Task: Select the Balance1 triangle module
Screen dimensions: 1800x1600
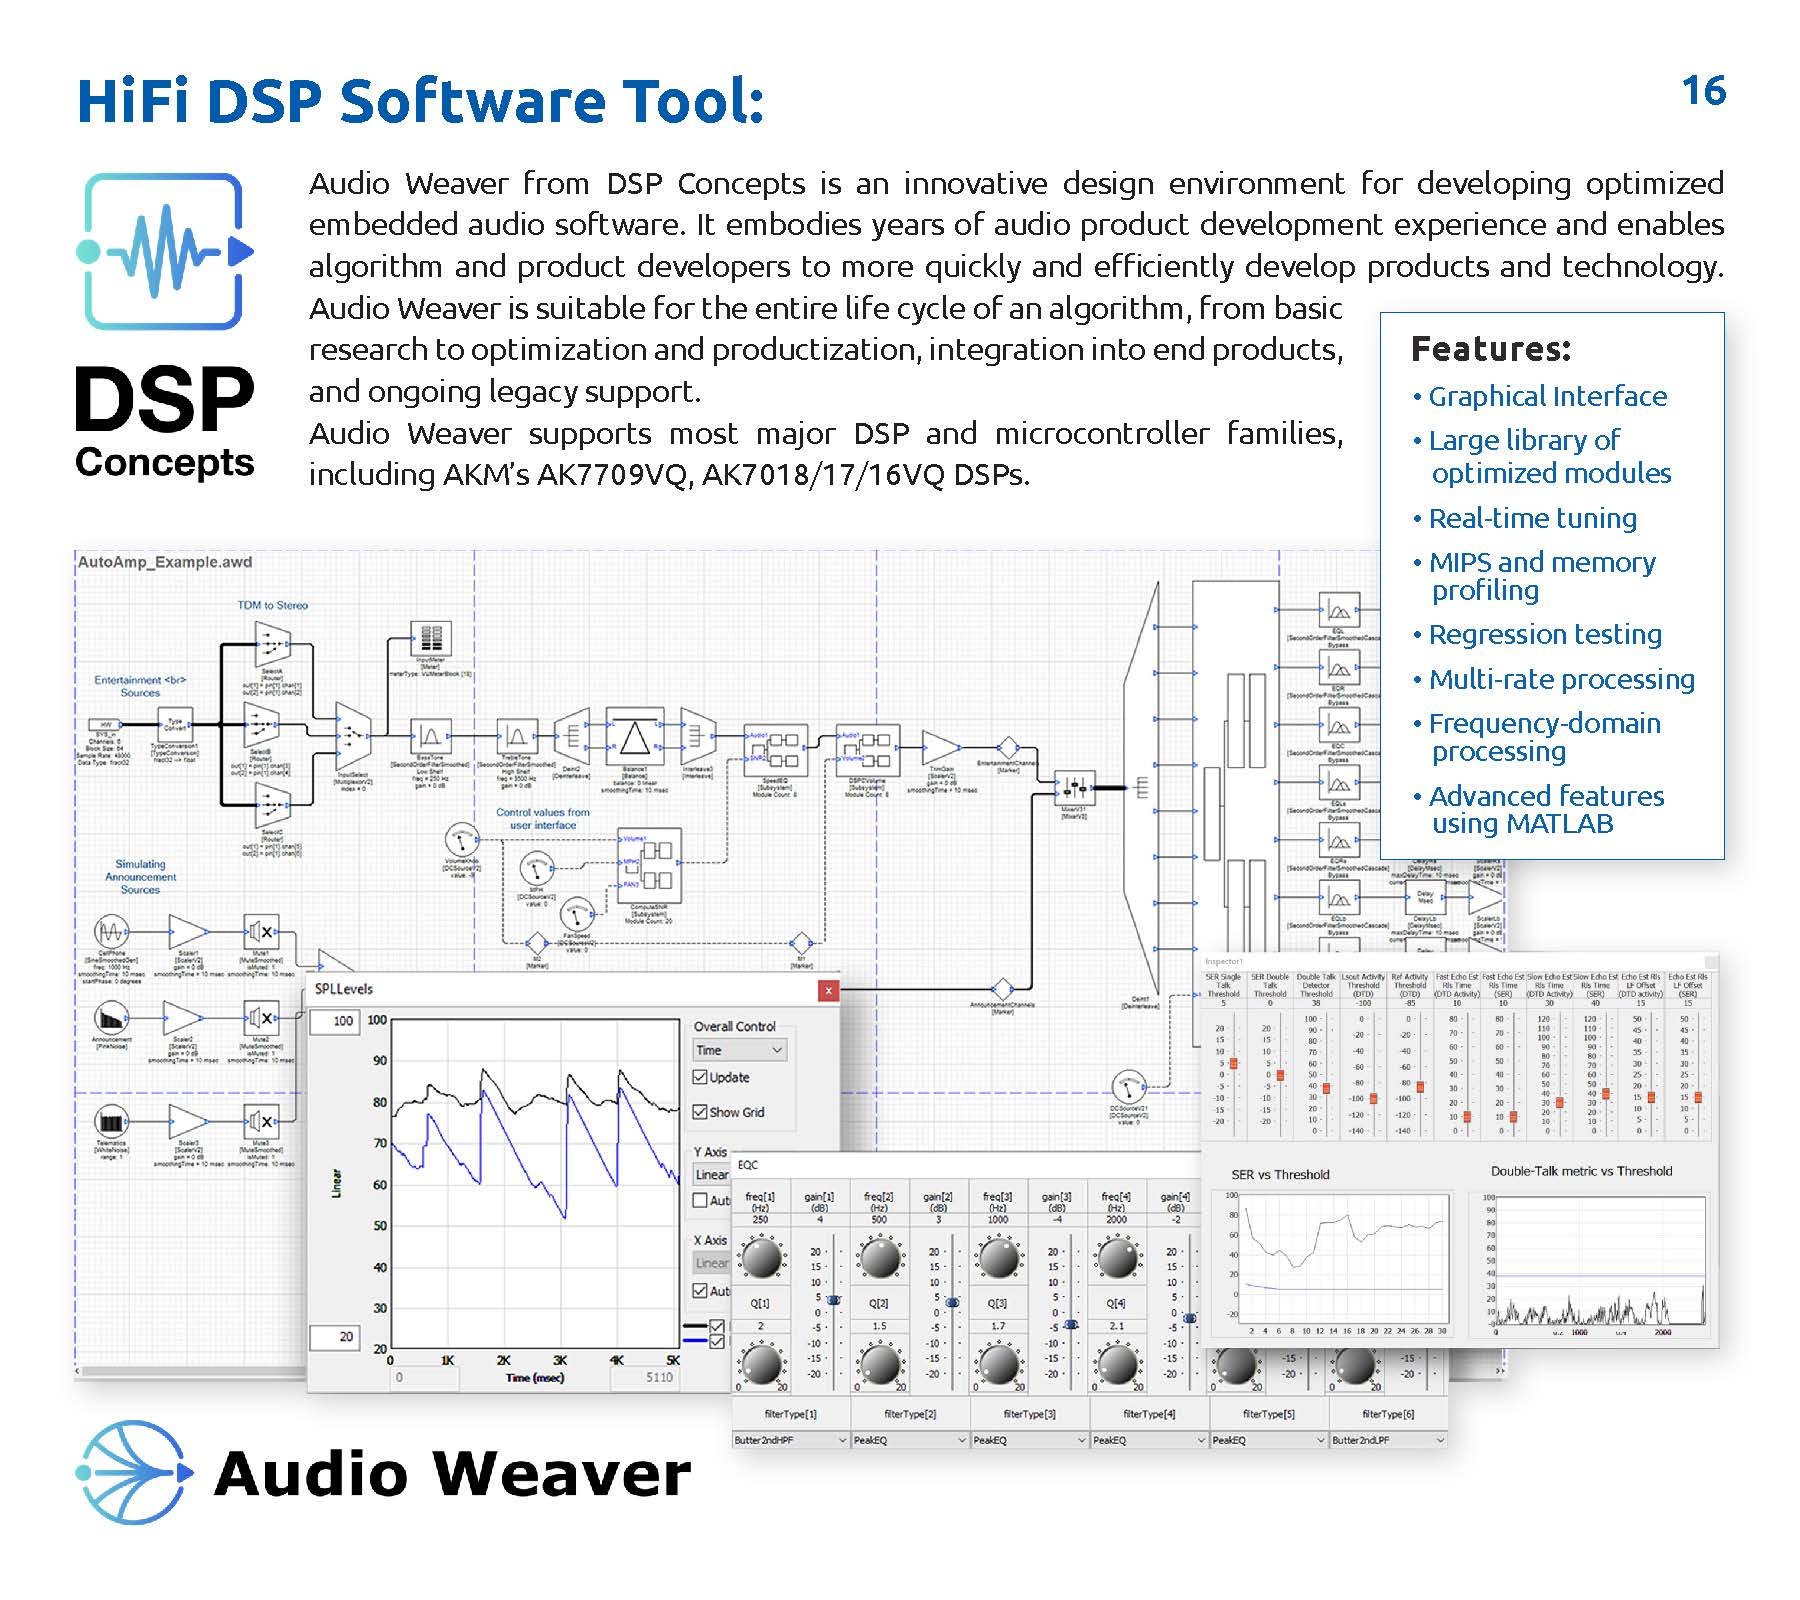Action: click(633, 738)
